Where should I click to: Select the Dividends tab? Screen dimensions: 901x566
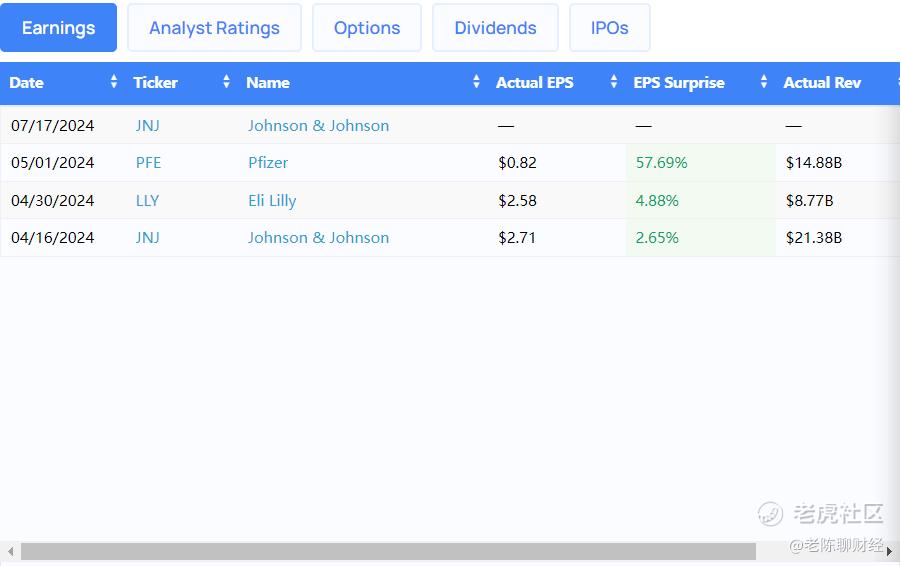click(x=495, y=28)
